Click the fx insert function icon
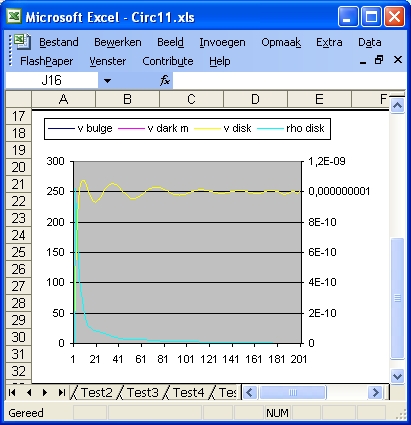411x425 pixels. pos(165,80)
